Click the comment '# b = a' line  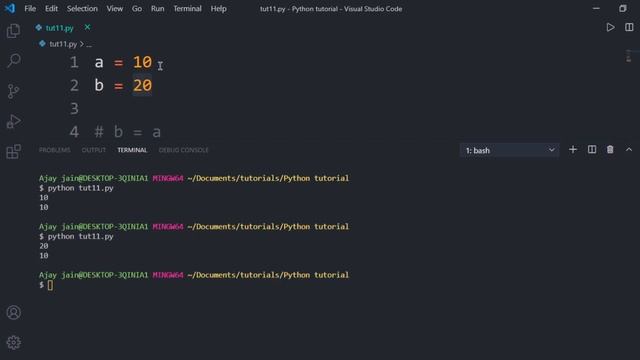[127, 132]
